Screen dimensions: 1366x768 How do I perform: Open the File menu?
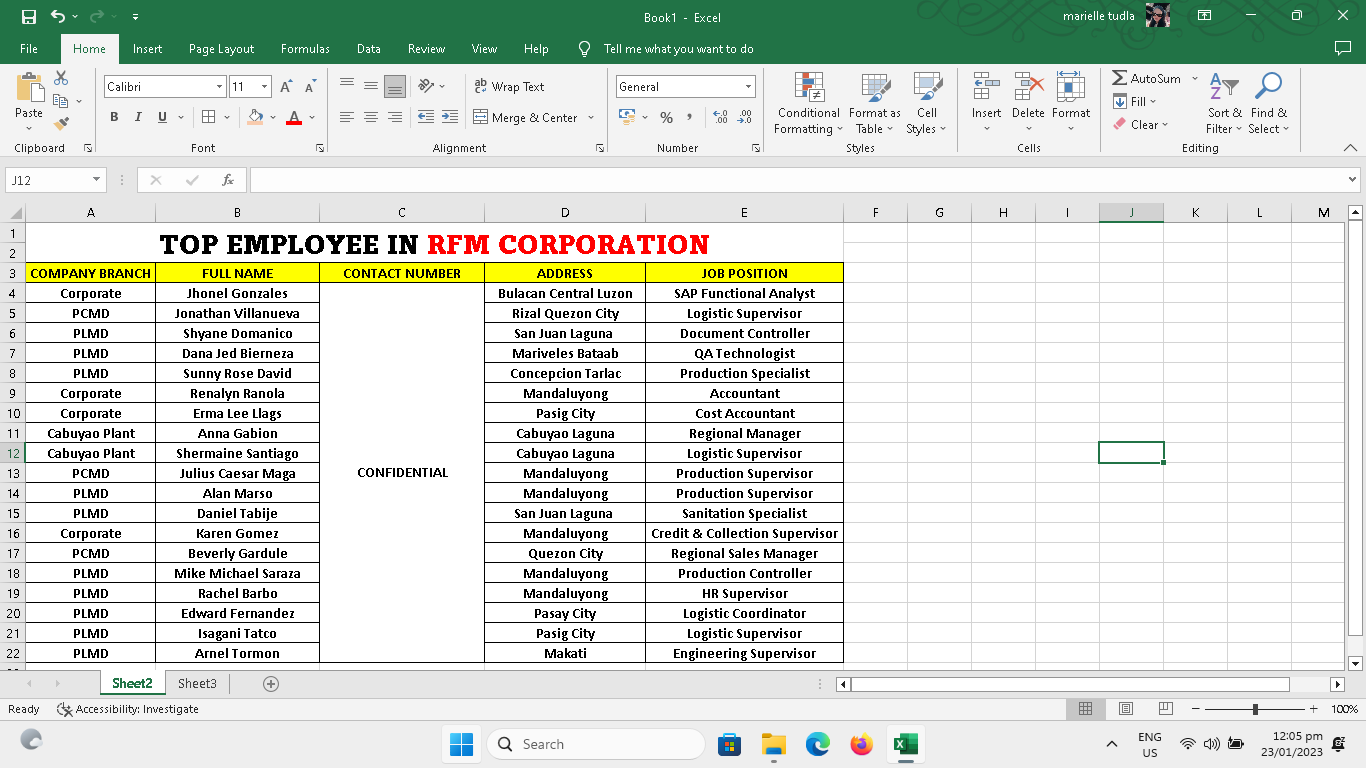tap(29, 49)
